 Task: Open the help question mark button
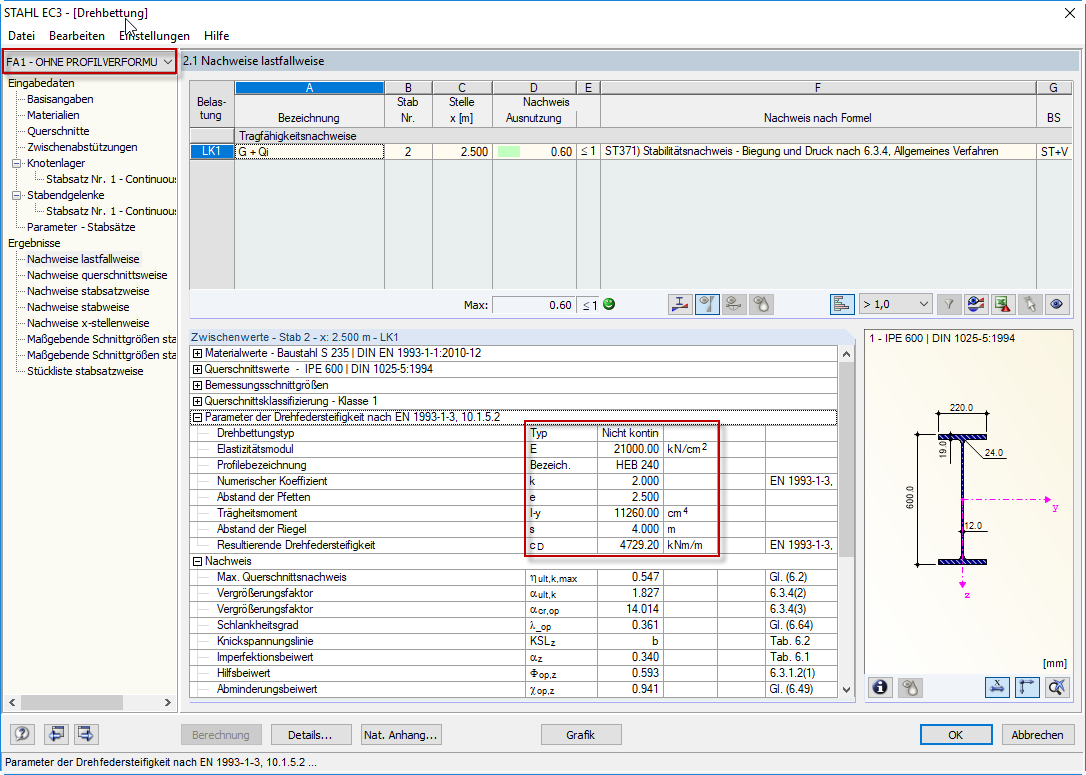coord(23,733)
